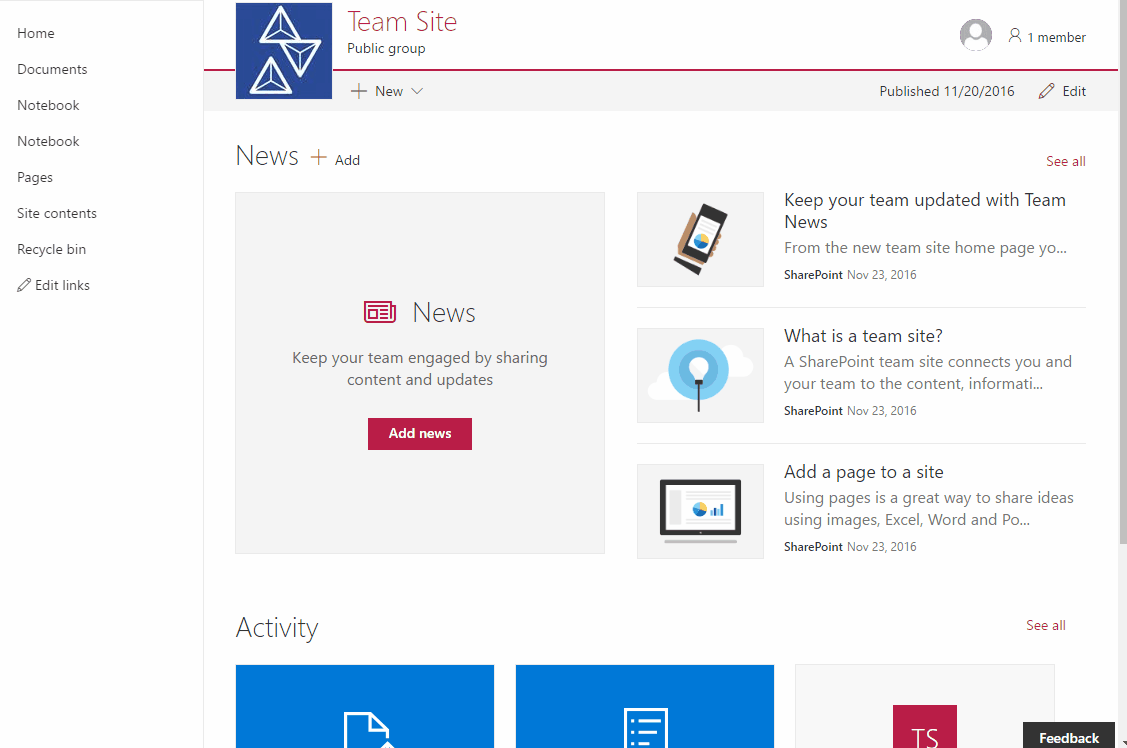Click the member avatar profile icon
Viewport: 1127px width, 748px height.
(x=975, y=36)
